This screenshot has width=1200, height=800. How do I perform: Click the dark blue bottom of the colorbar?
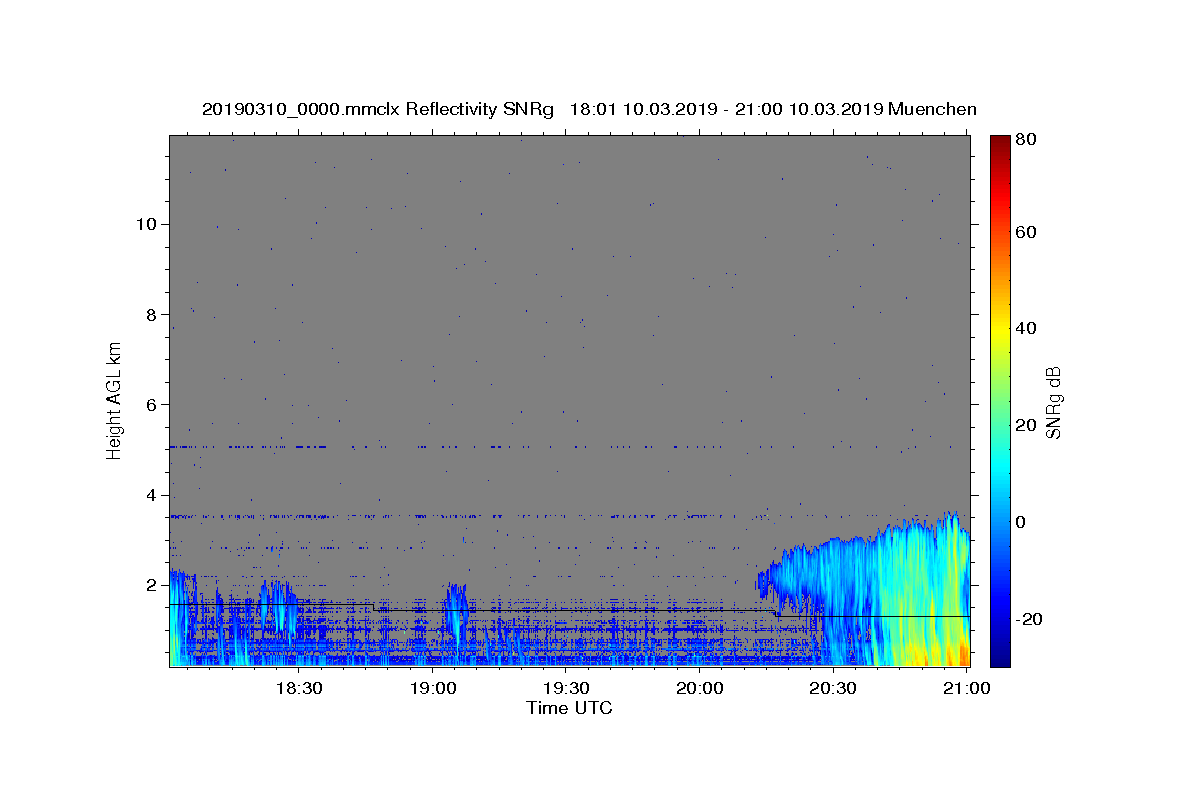(x=1000, y=658)
